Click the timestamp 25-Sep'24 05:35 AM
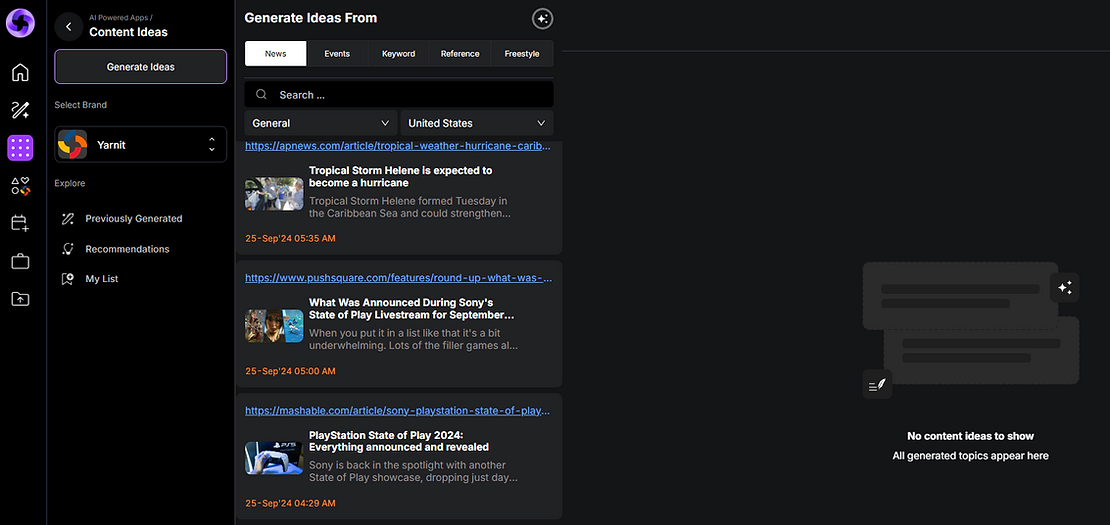Viewport: 1110px width, 525px height. [290, 238]
